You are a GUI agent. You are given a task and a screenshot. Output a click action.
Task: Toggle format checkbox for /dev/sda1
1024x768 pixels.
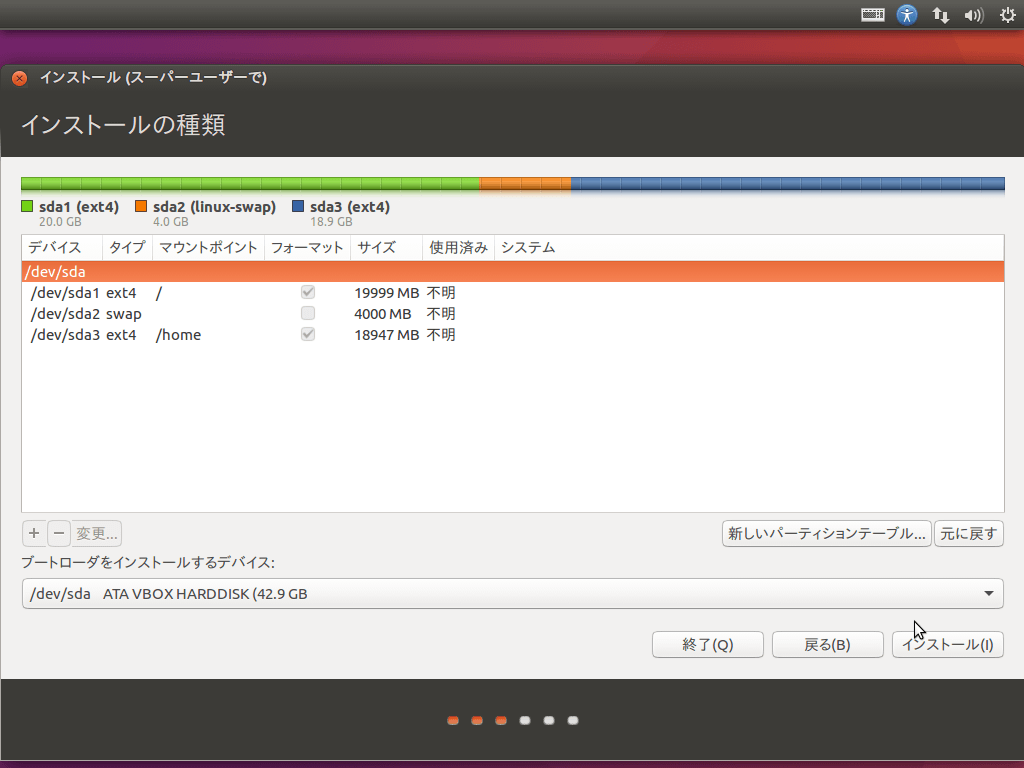coord(308,293)
